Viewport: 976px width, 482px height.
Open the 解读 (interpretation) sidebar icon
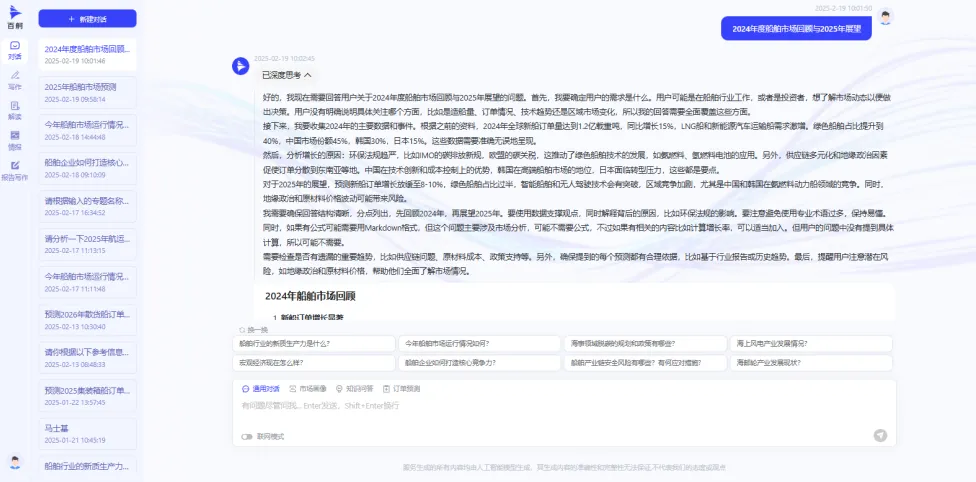click(x=14, y=112)
